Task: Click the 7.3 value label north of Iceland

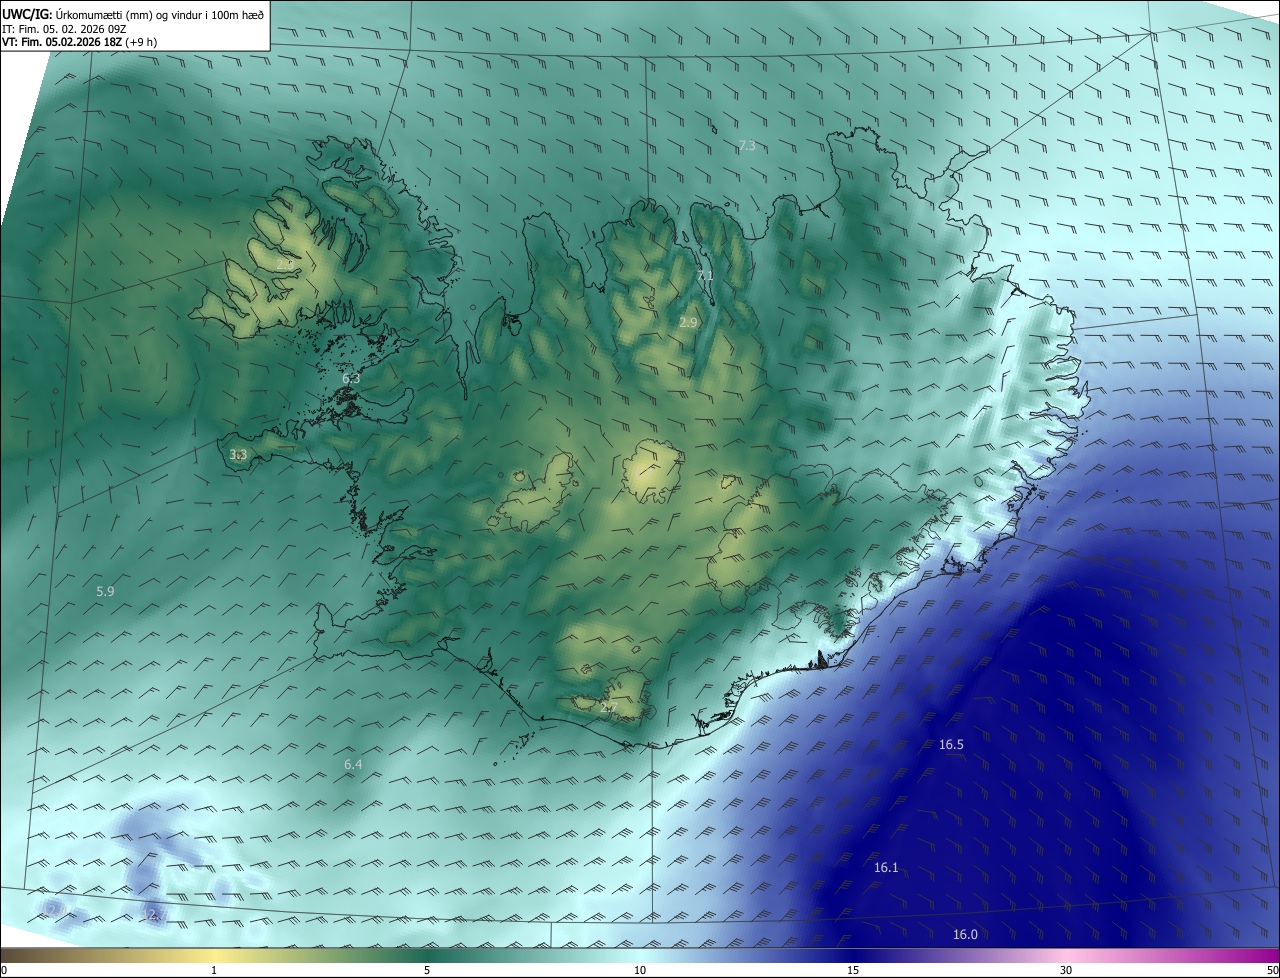Action: click(746, 146)
